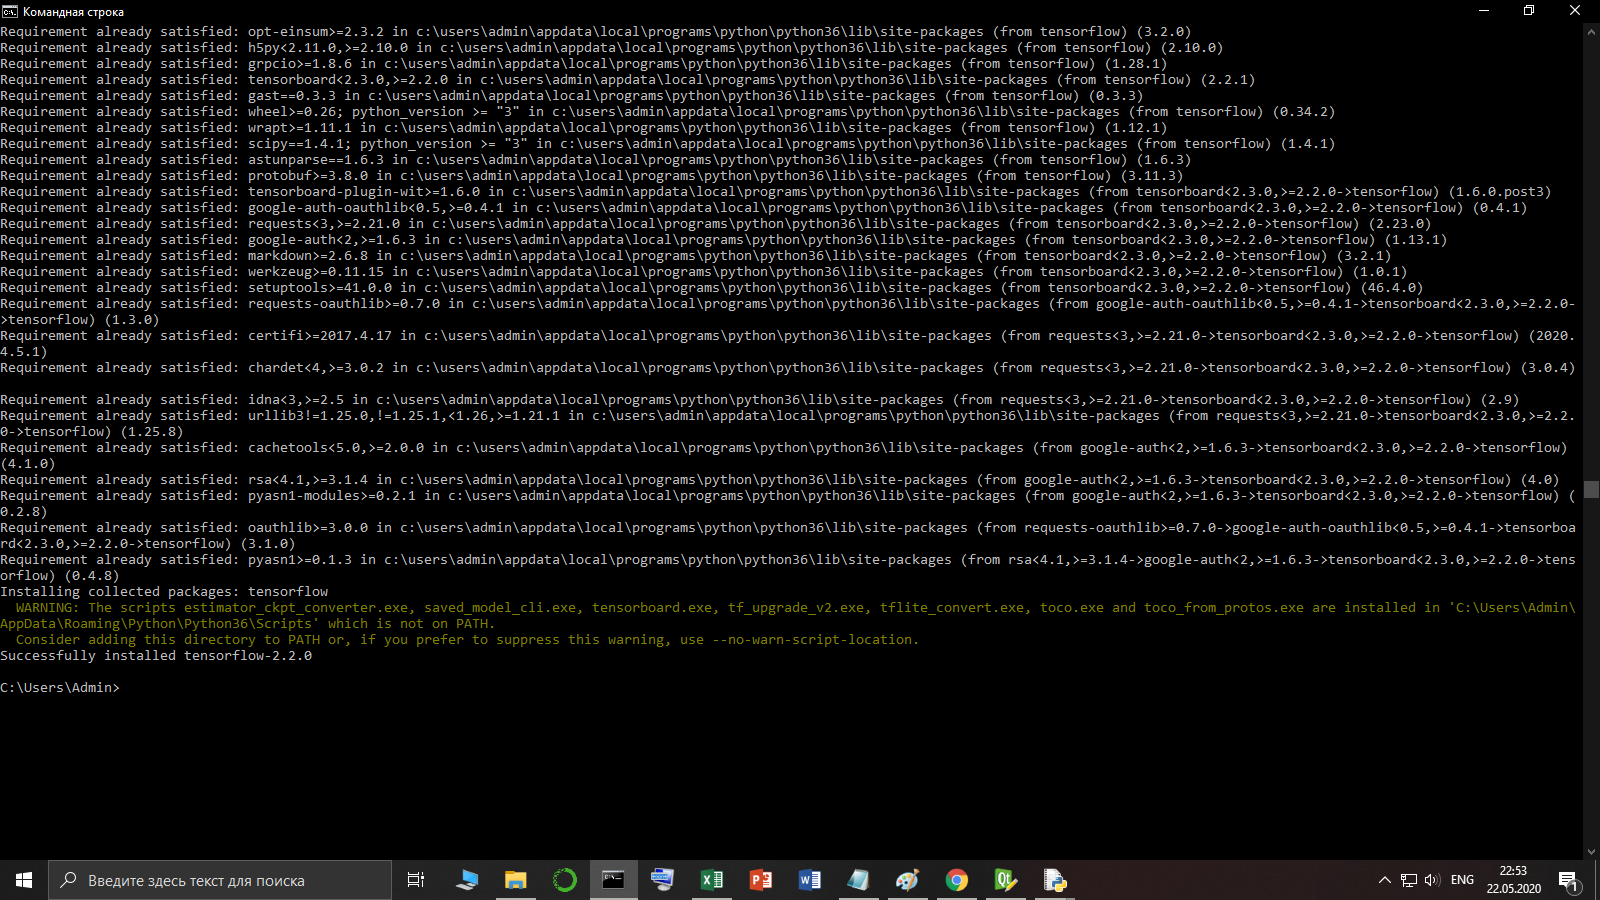Open the Command Prompt window system menu icon
Image resolution: width=1600 pixels, height=900 pixels.
[x=10, y=11]
